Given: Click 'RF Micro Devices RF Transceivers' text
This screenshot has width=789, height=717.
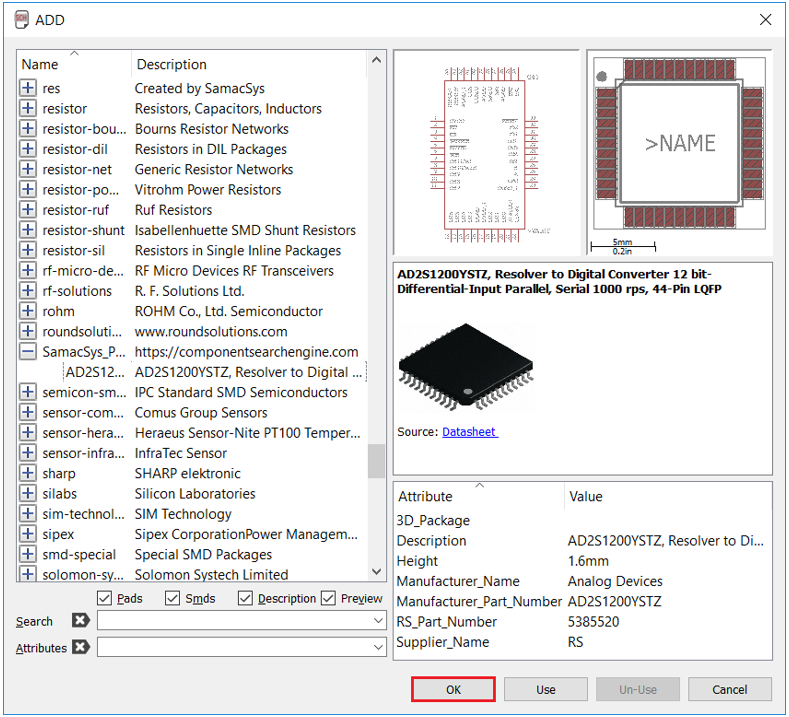Looking at the screenshot, I should 234,271.
